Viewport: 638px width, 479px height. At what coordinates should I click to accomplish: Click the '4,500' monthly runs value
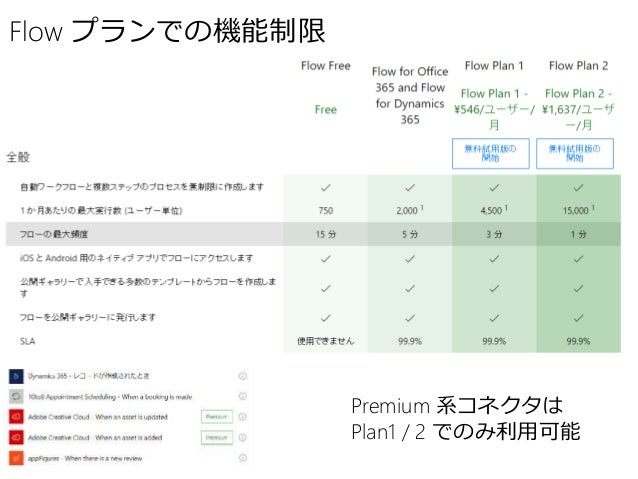tap(492, 210)
